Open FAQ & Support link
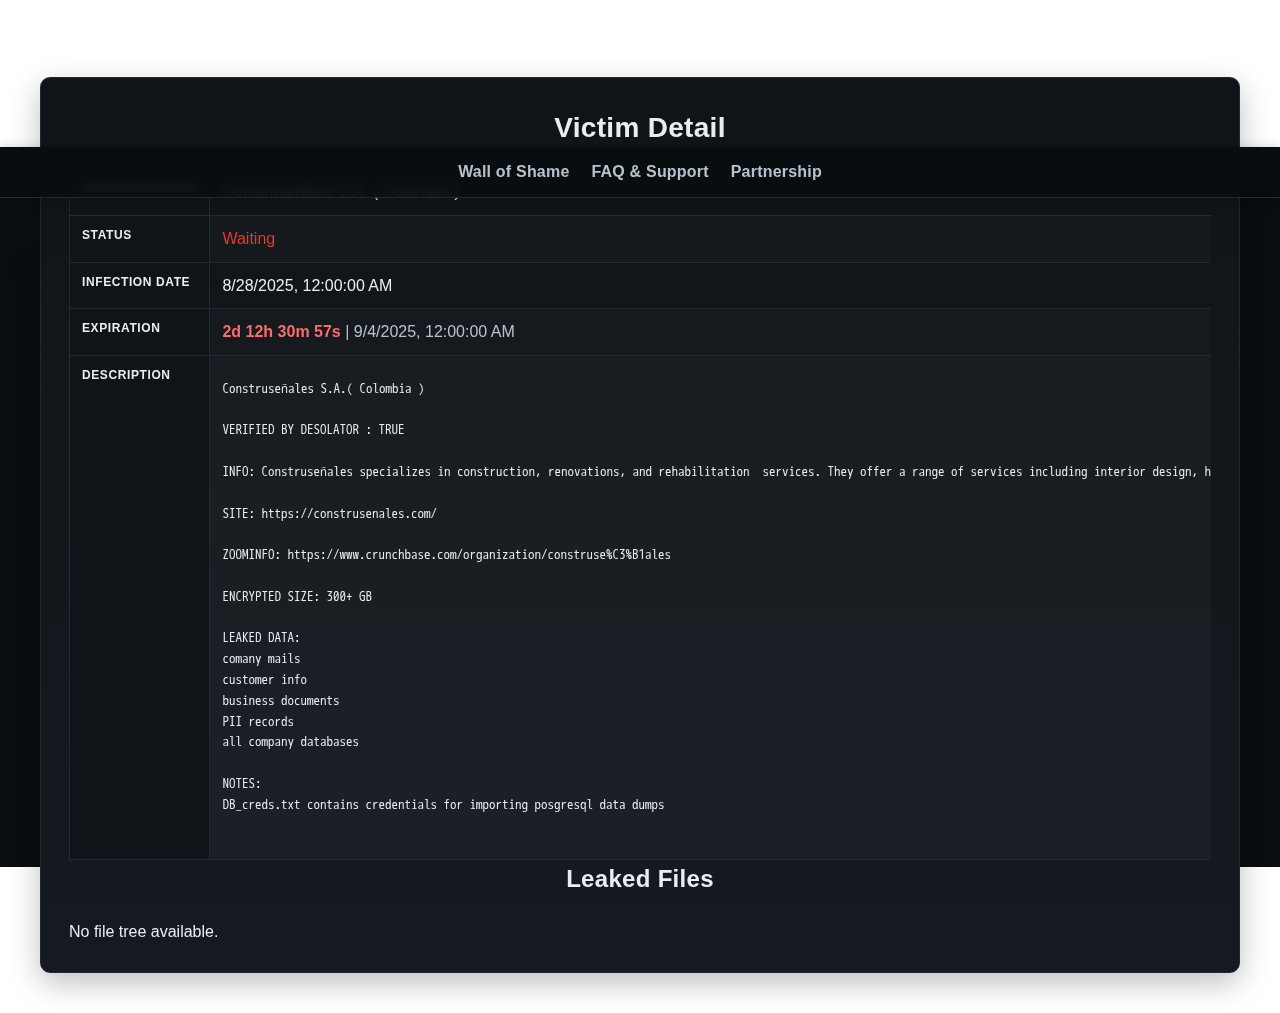 coord(650,172)
